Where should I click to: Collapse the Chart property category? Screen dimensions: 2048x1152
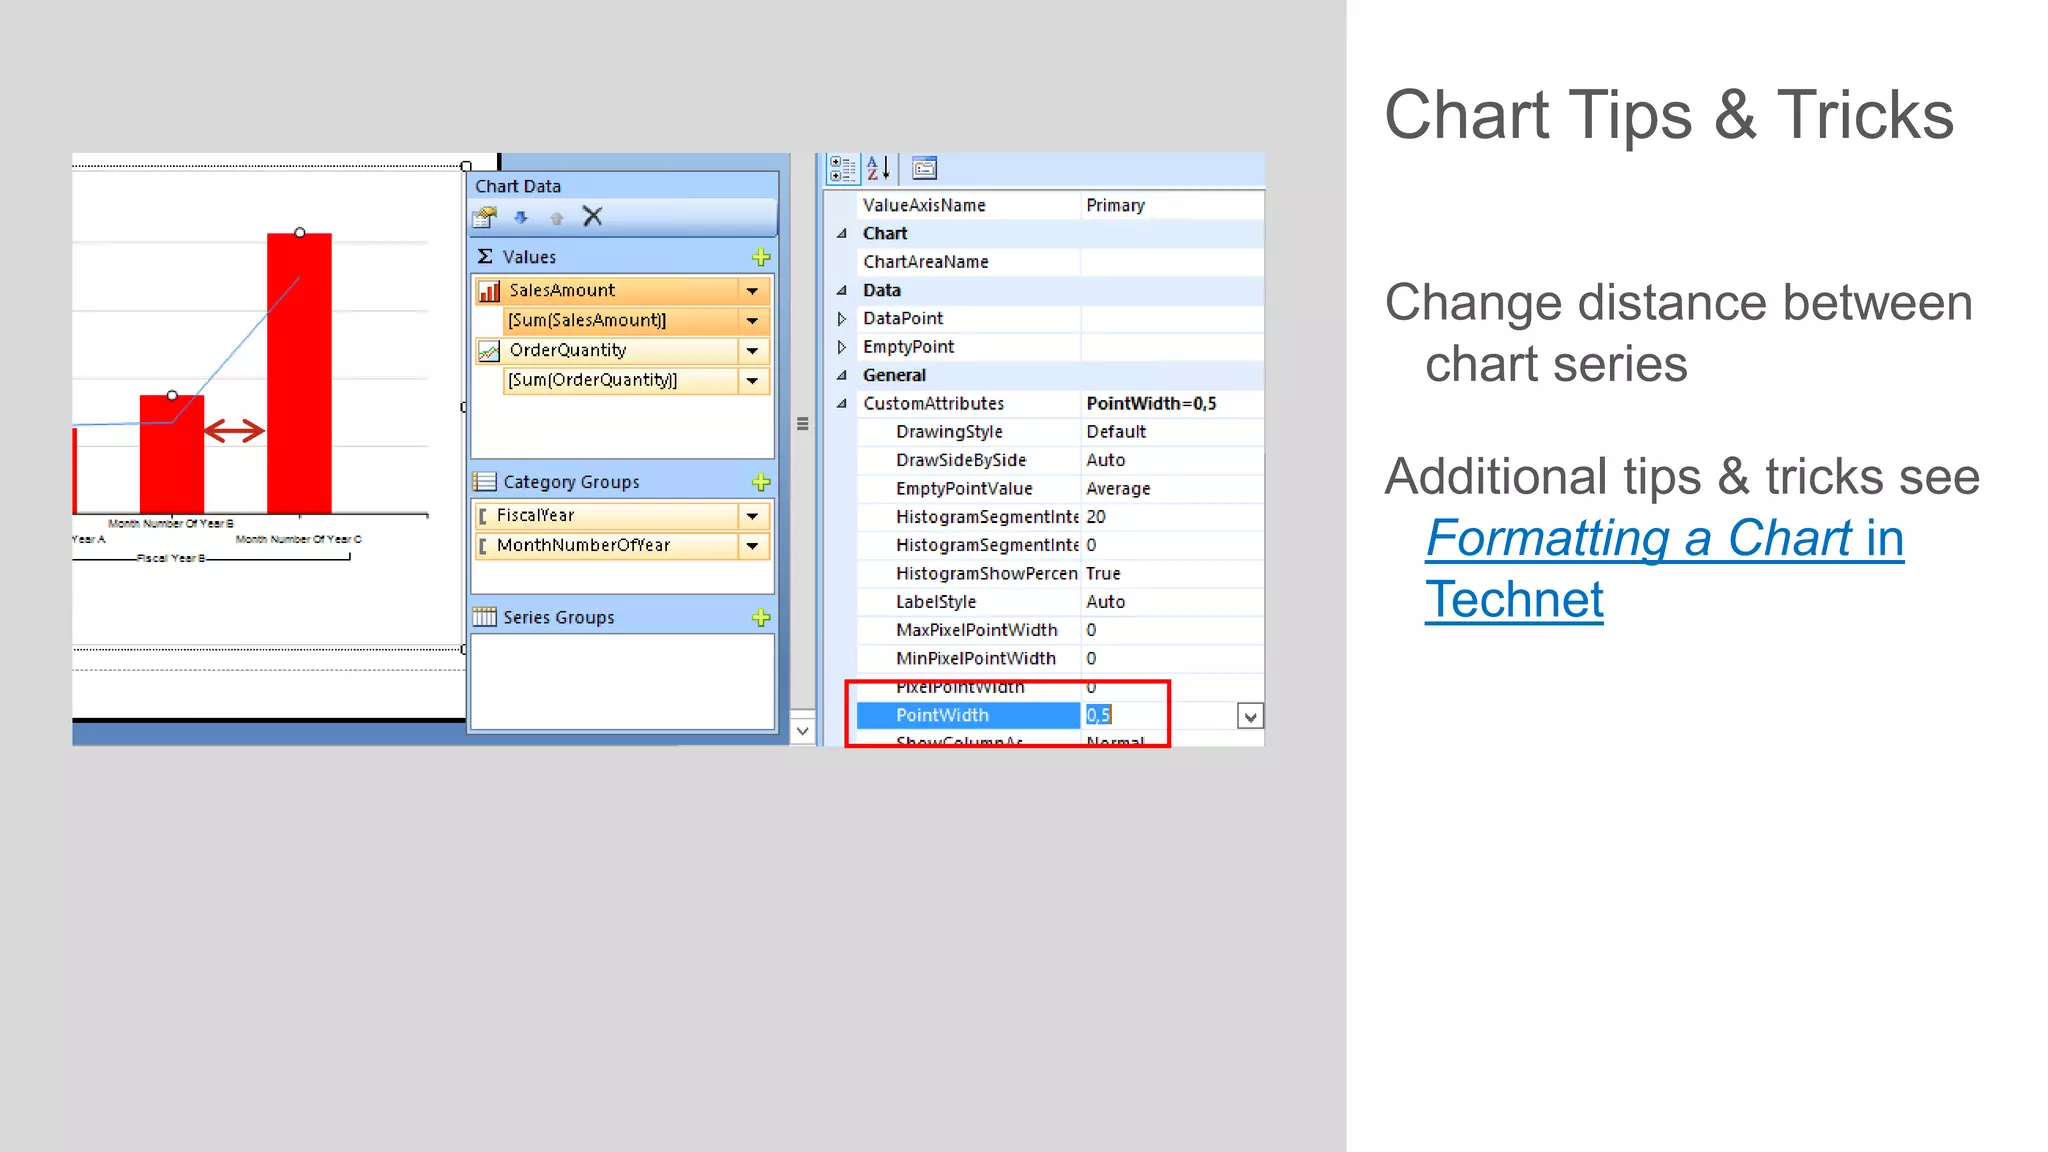coord(842,233)
